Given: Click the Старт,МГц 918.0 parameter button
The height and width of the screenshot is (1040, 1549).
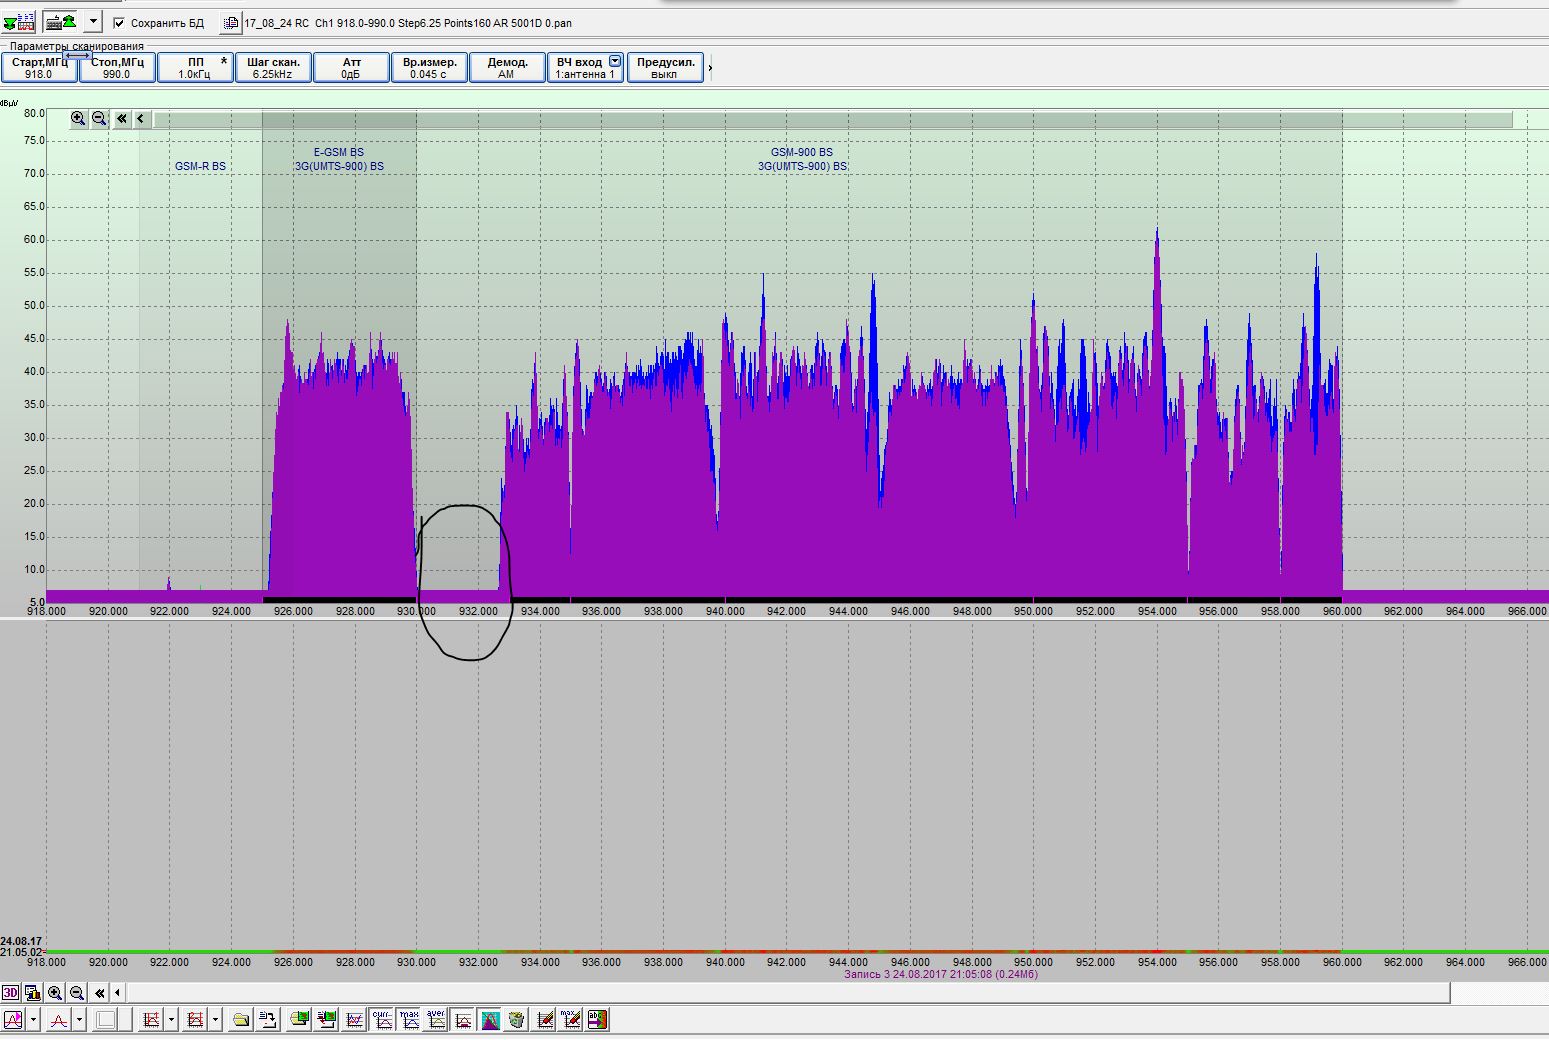Looking at the screenshot, I should coord(39,68).
